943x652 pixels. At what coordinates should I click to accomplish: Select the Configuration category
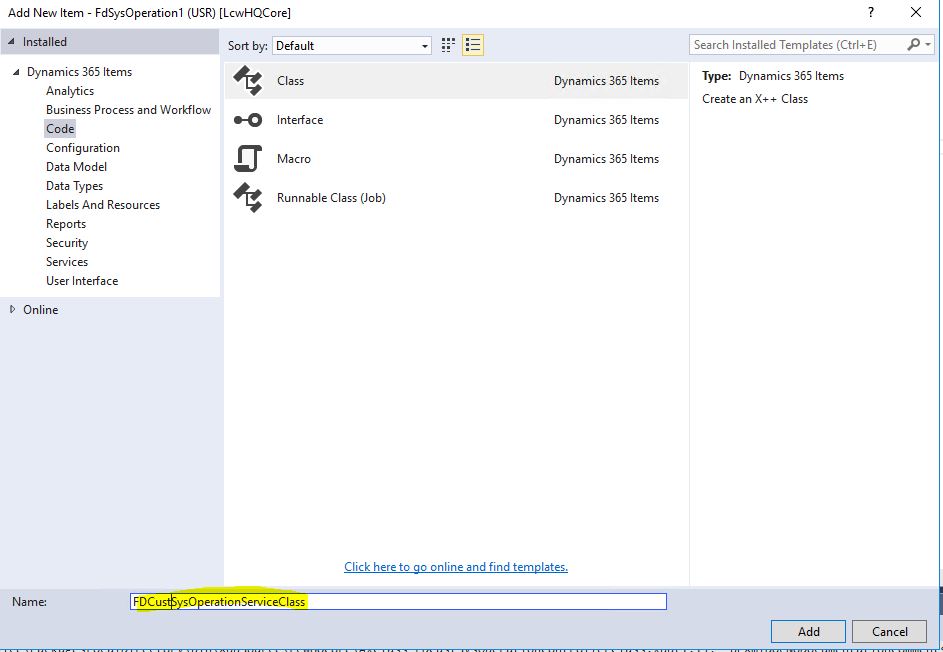point(83,148)
